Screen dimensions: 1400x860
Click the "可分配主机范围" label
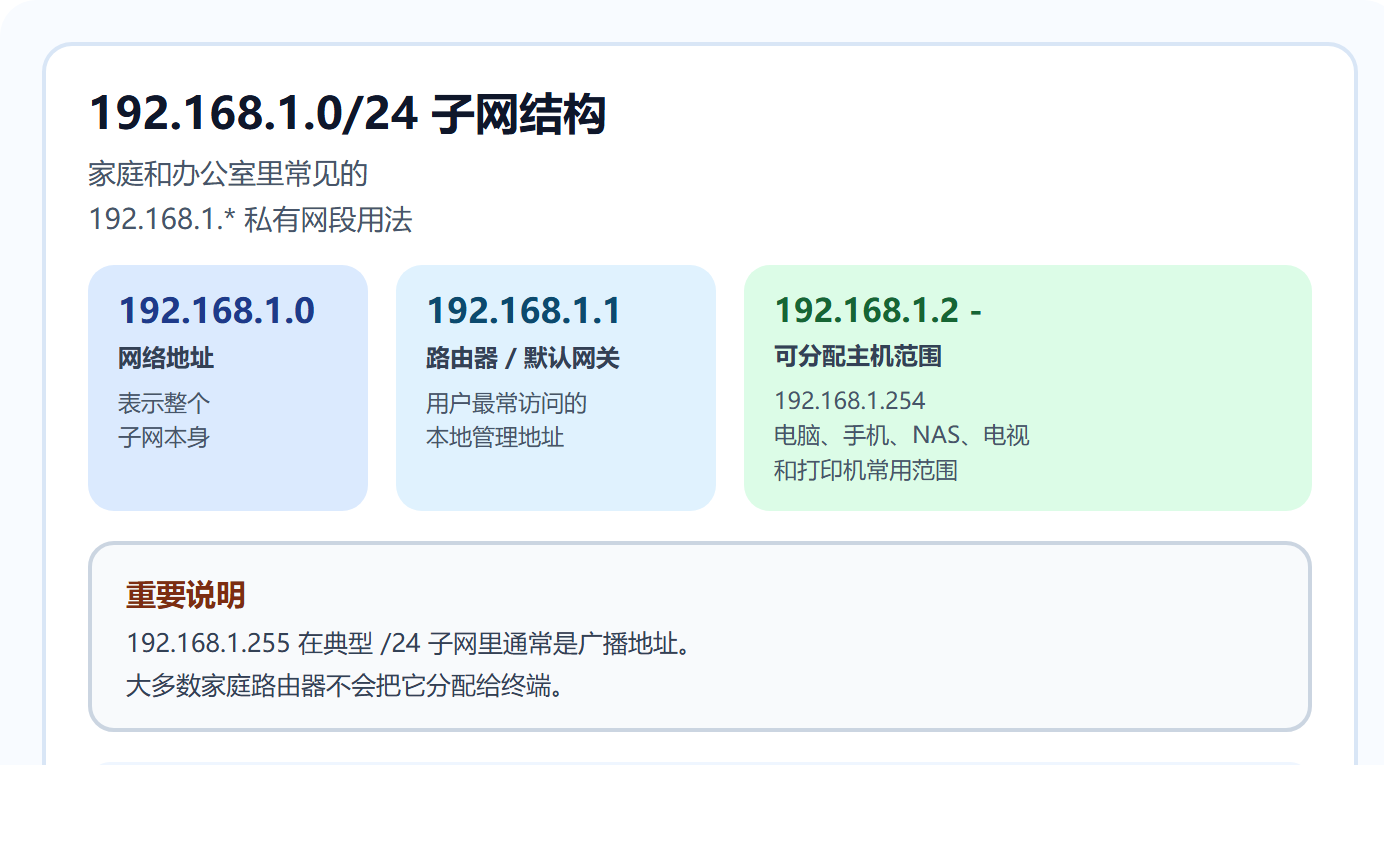[x=858, y=356]
